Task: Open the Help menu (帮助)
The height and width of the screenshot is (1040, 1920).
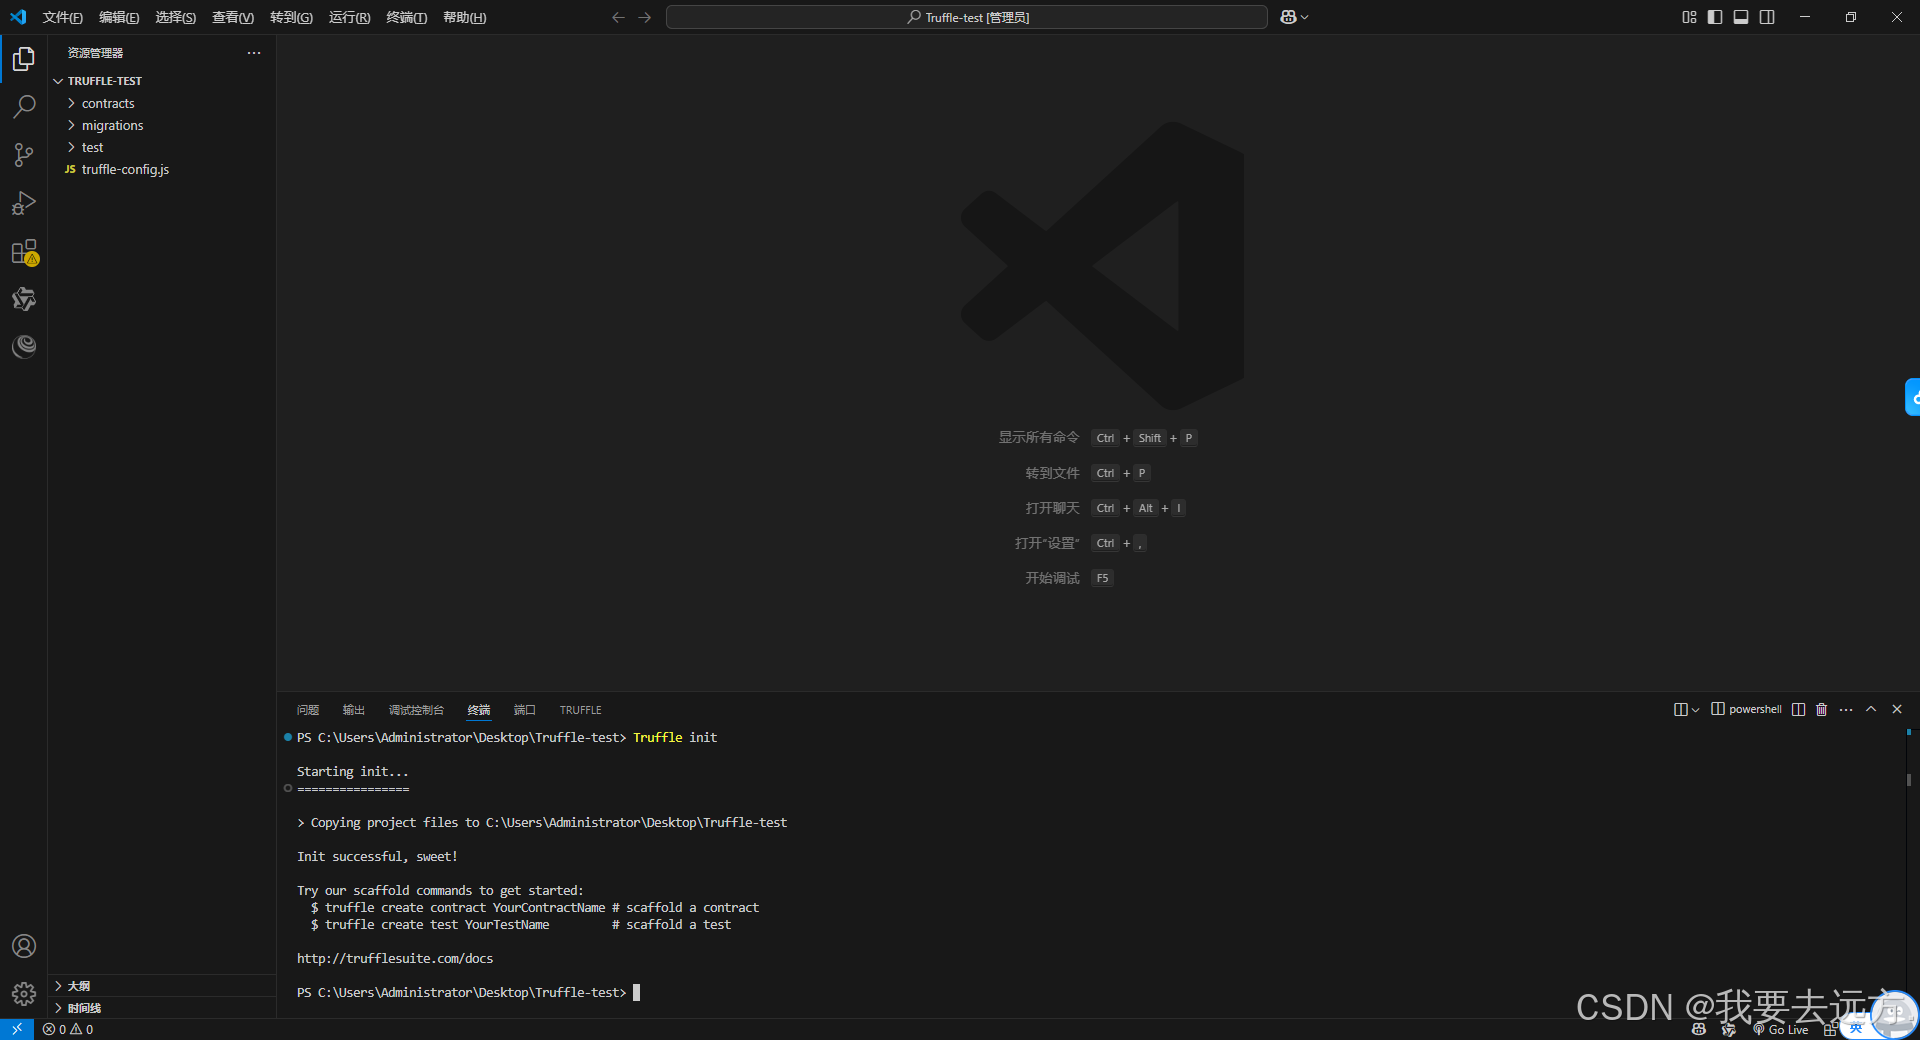Action: coord(465,17)
